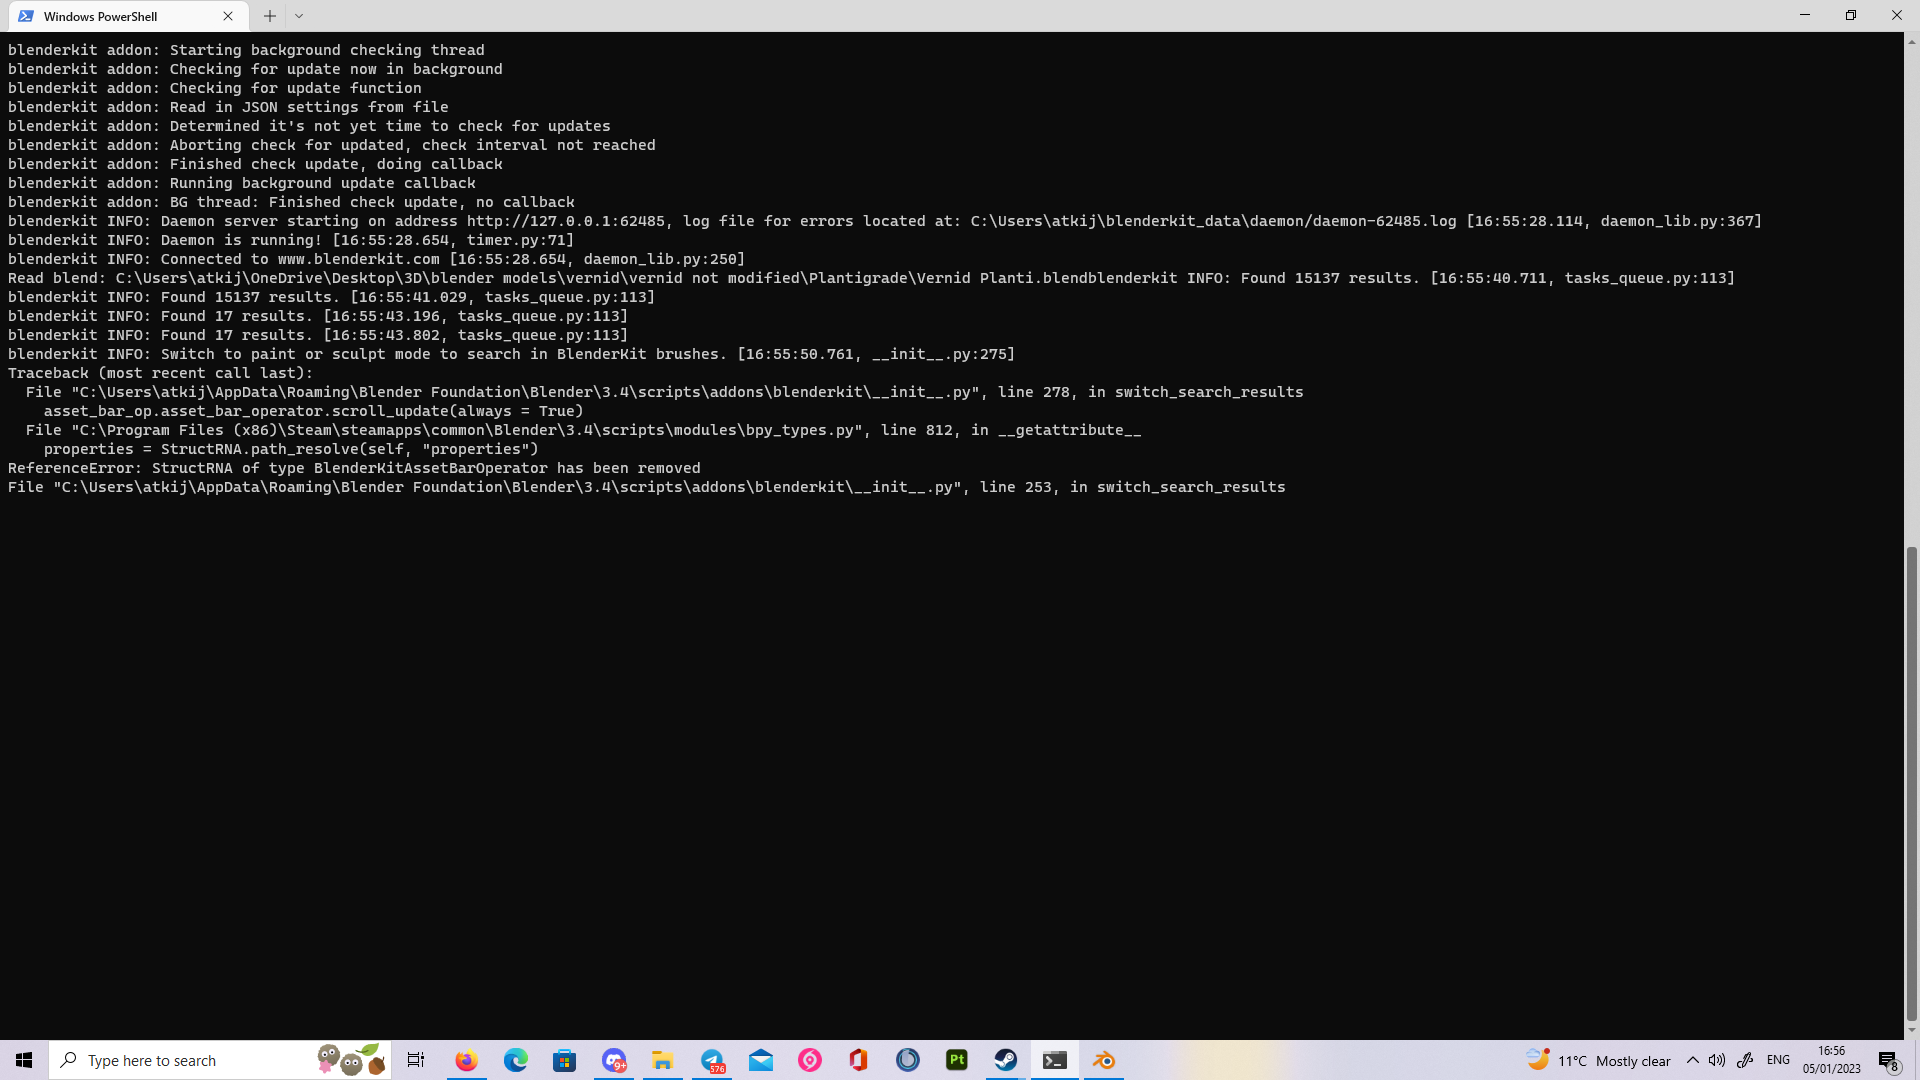Open Steam from the taskbar
The height and width of the screenshot is (1080, 1920).
1006,1060
